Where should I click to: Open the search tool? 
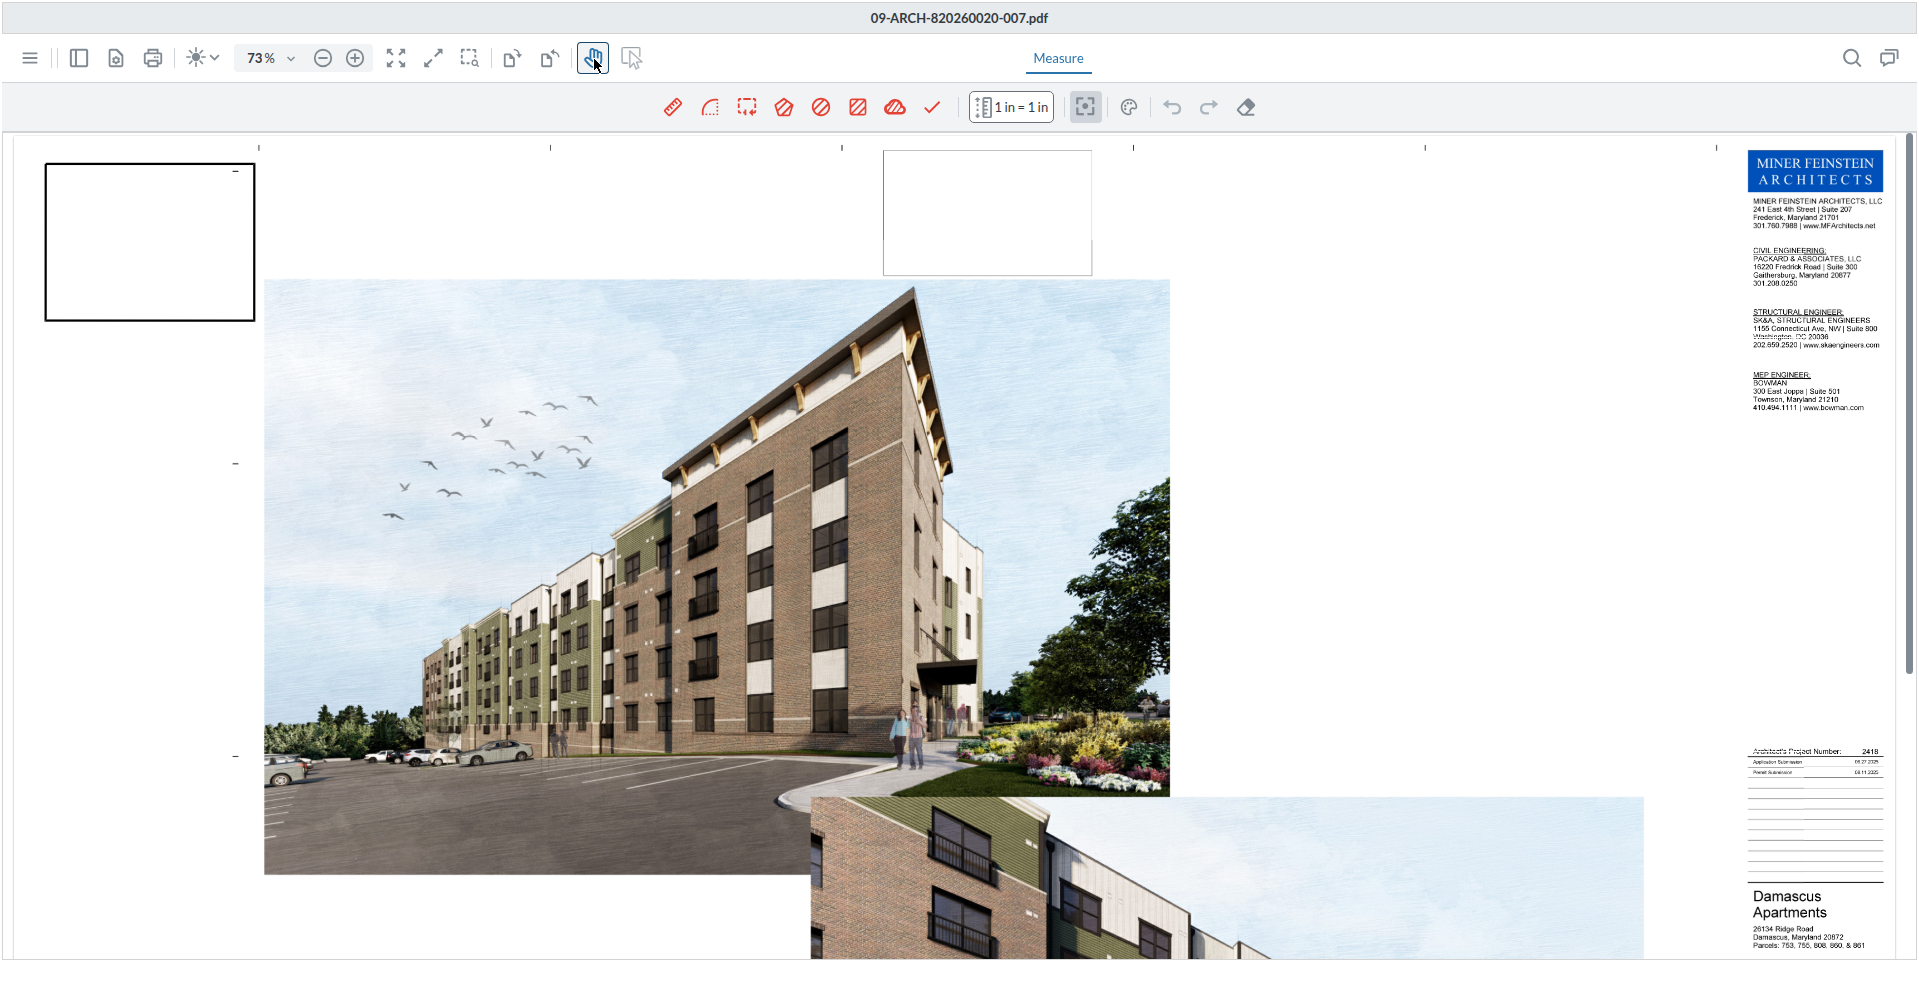[1852, 58]
